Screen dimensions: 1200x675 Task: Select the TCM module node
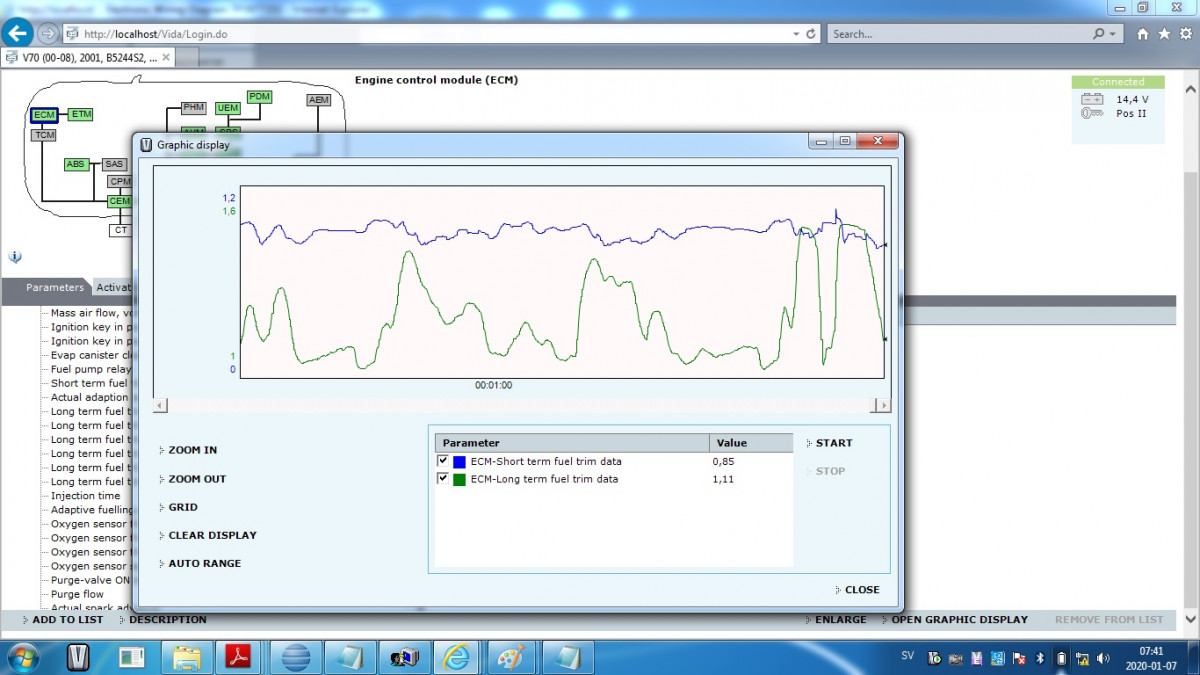pyautogui.click(x=44, y=135)
